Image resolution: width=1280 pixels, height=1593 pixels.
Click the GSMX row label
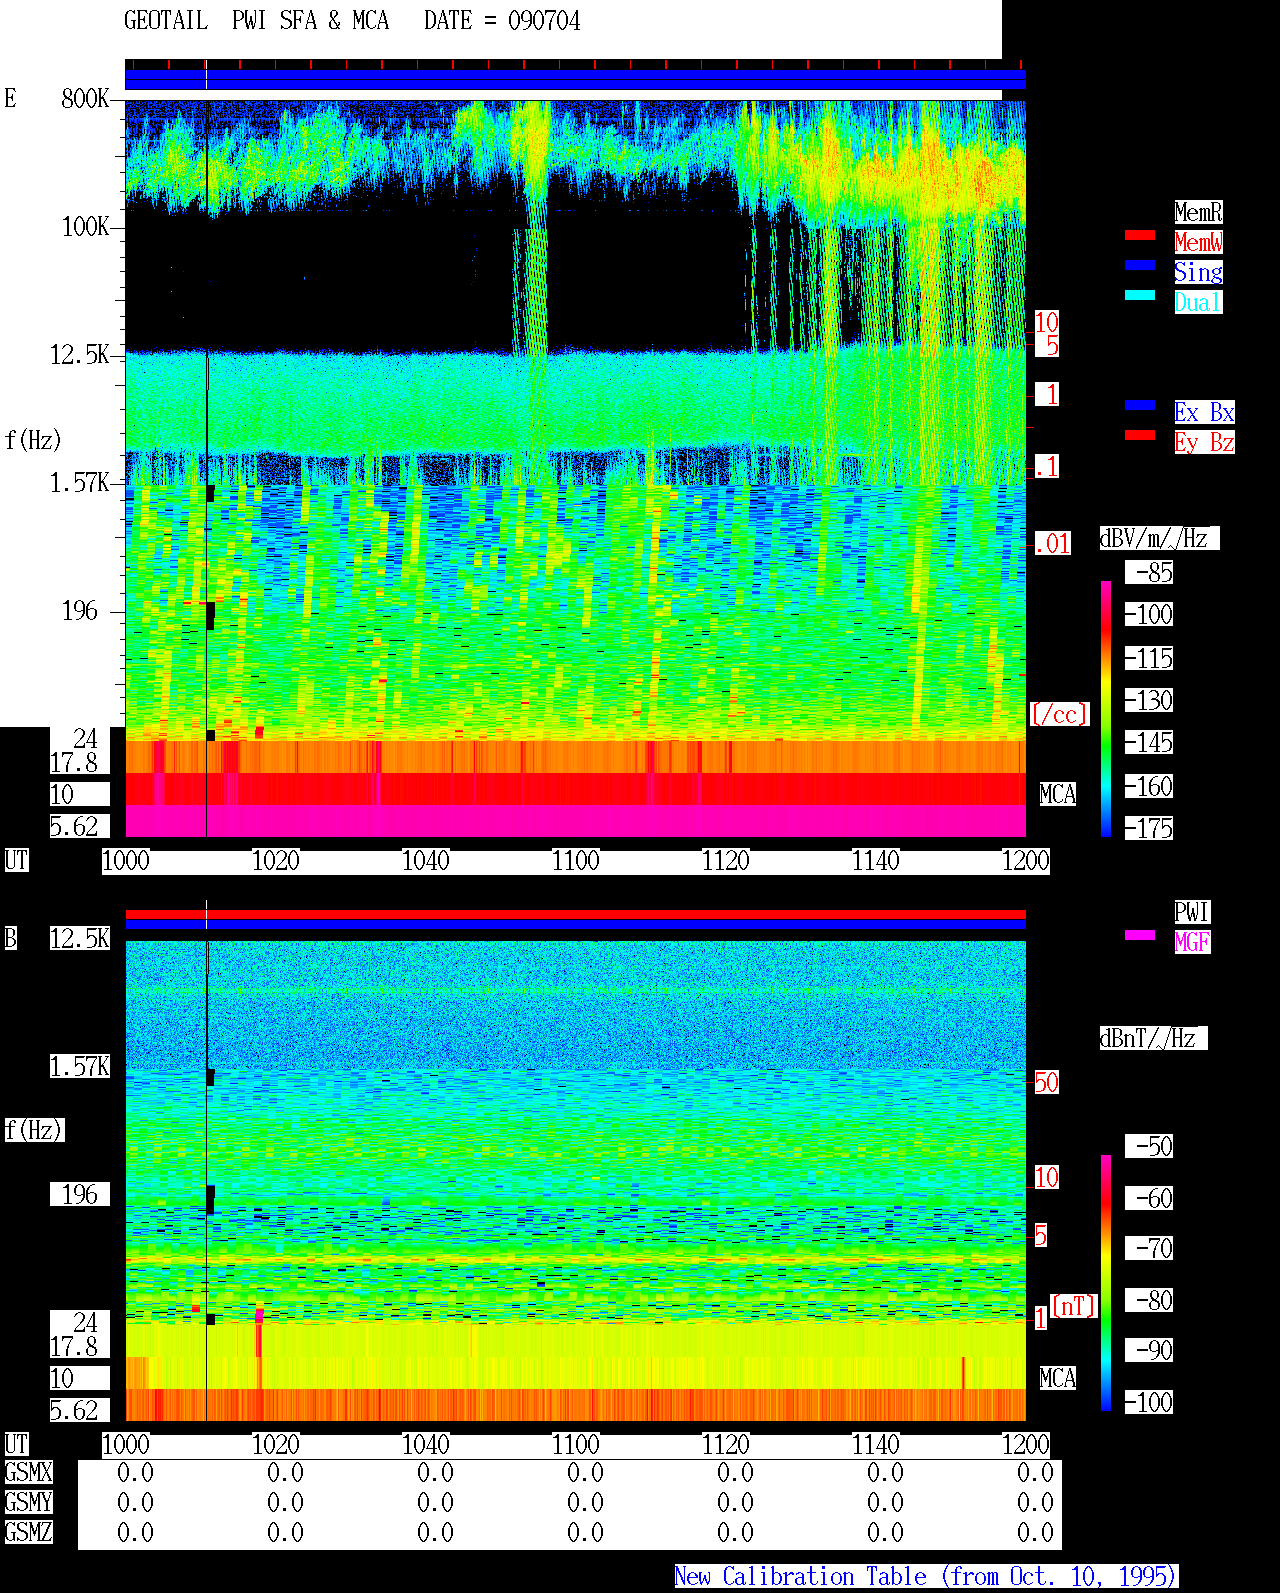[28, 1473]
